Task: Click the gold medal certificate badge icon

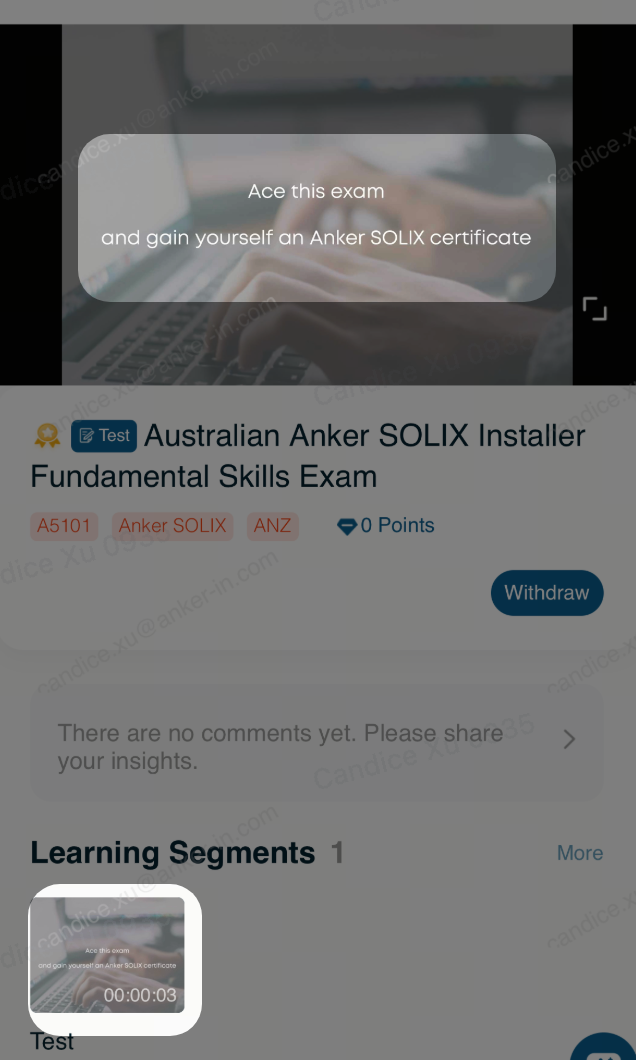Action: (47, 435)
